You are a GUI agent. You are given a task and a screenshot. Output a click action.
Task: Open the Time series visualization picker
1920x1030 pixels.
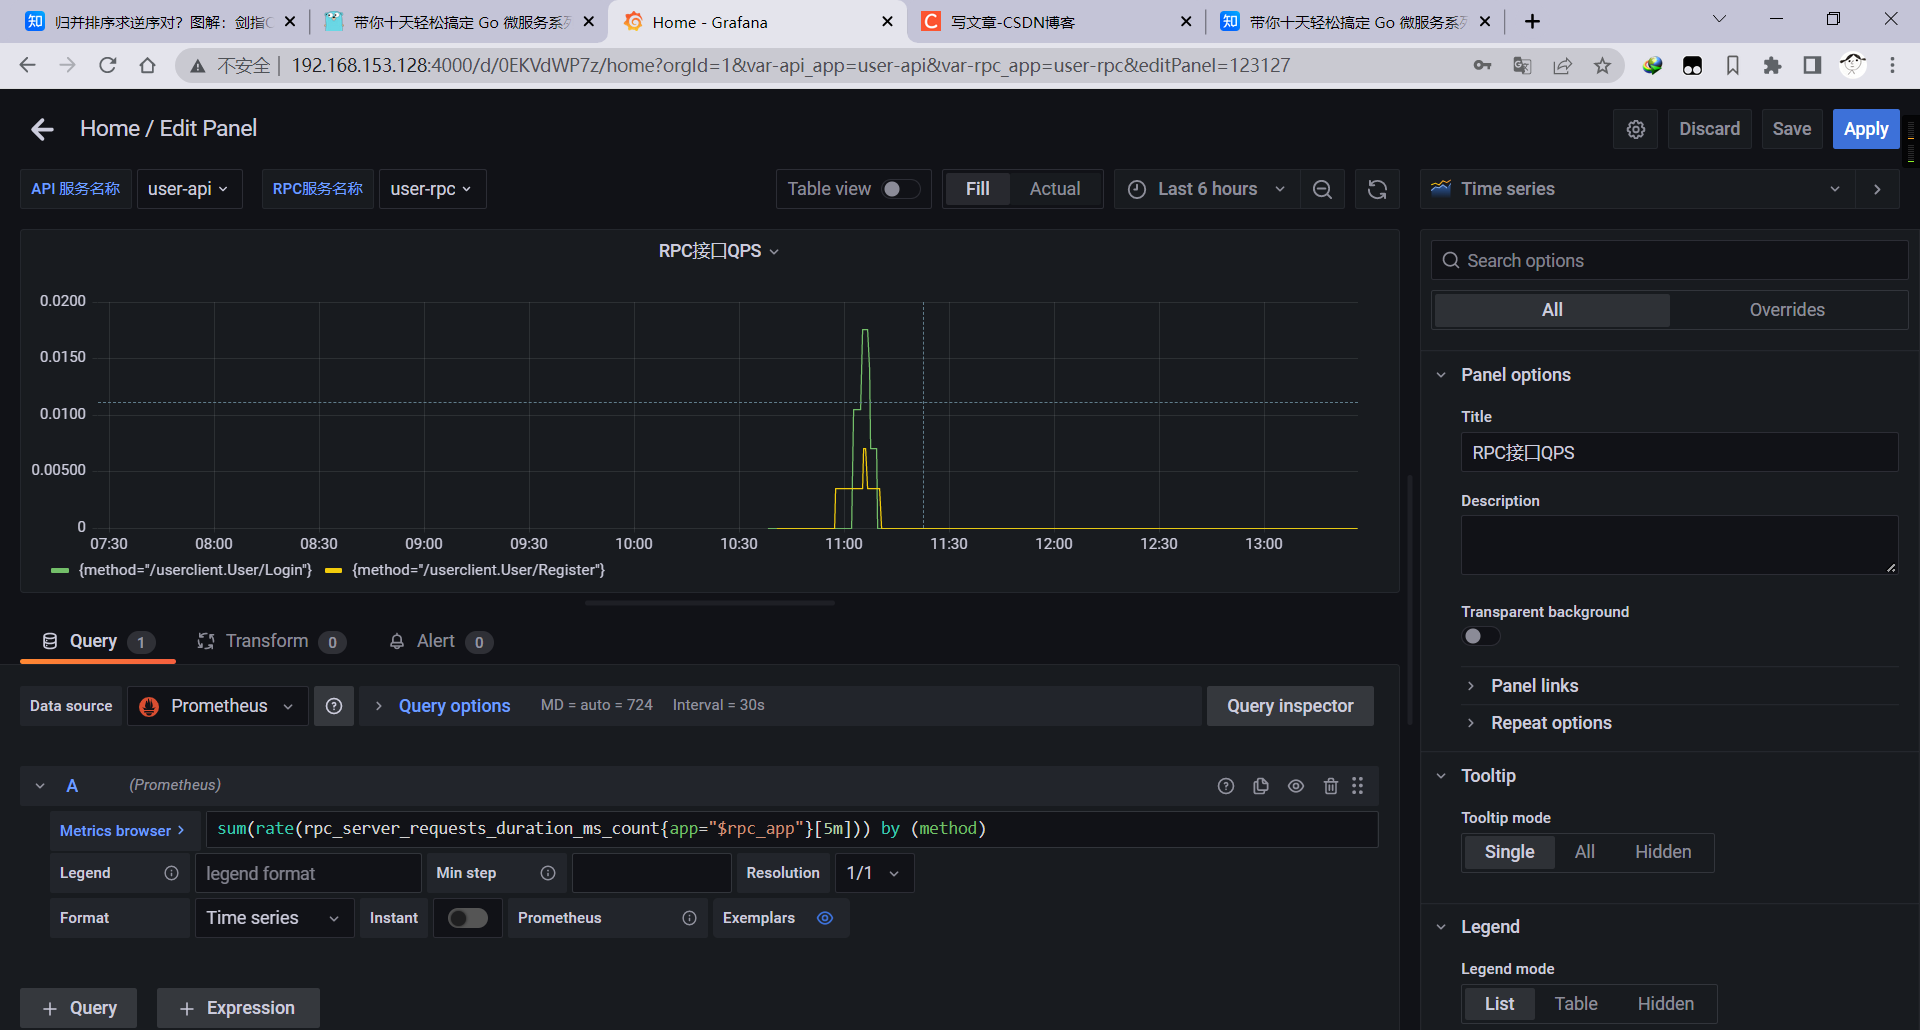point(1637,189)
